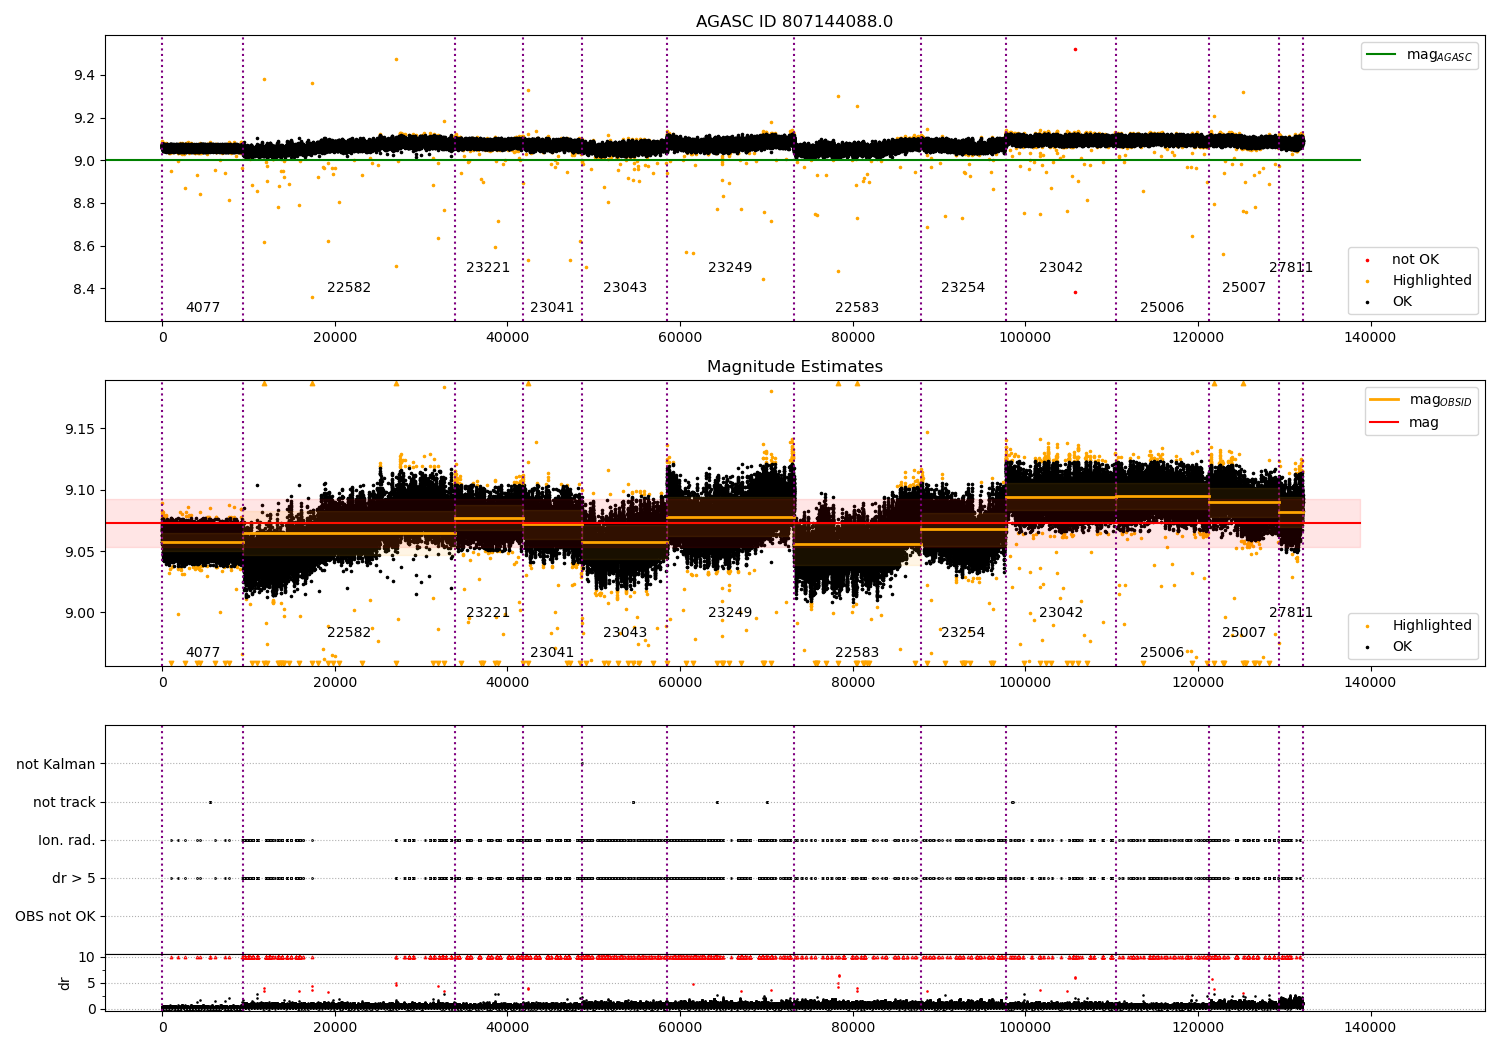
Task: Click the 'not Kalman' row label
Action: 56,764
